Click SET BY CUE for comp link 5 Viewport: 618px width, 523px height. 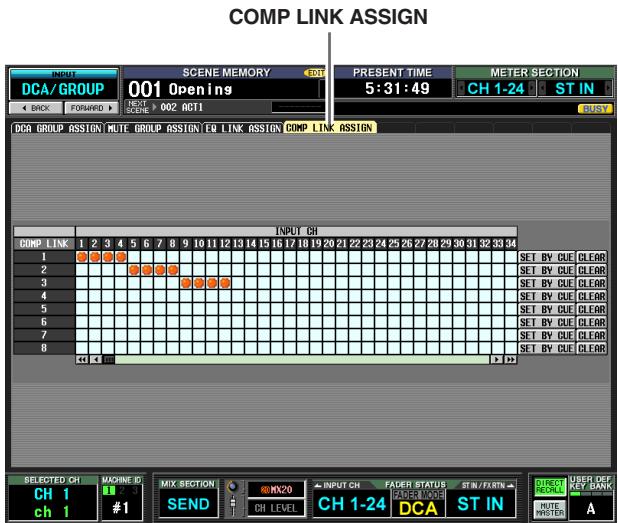click(x=546, y=309)
